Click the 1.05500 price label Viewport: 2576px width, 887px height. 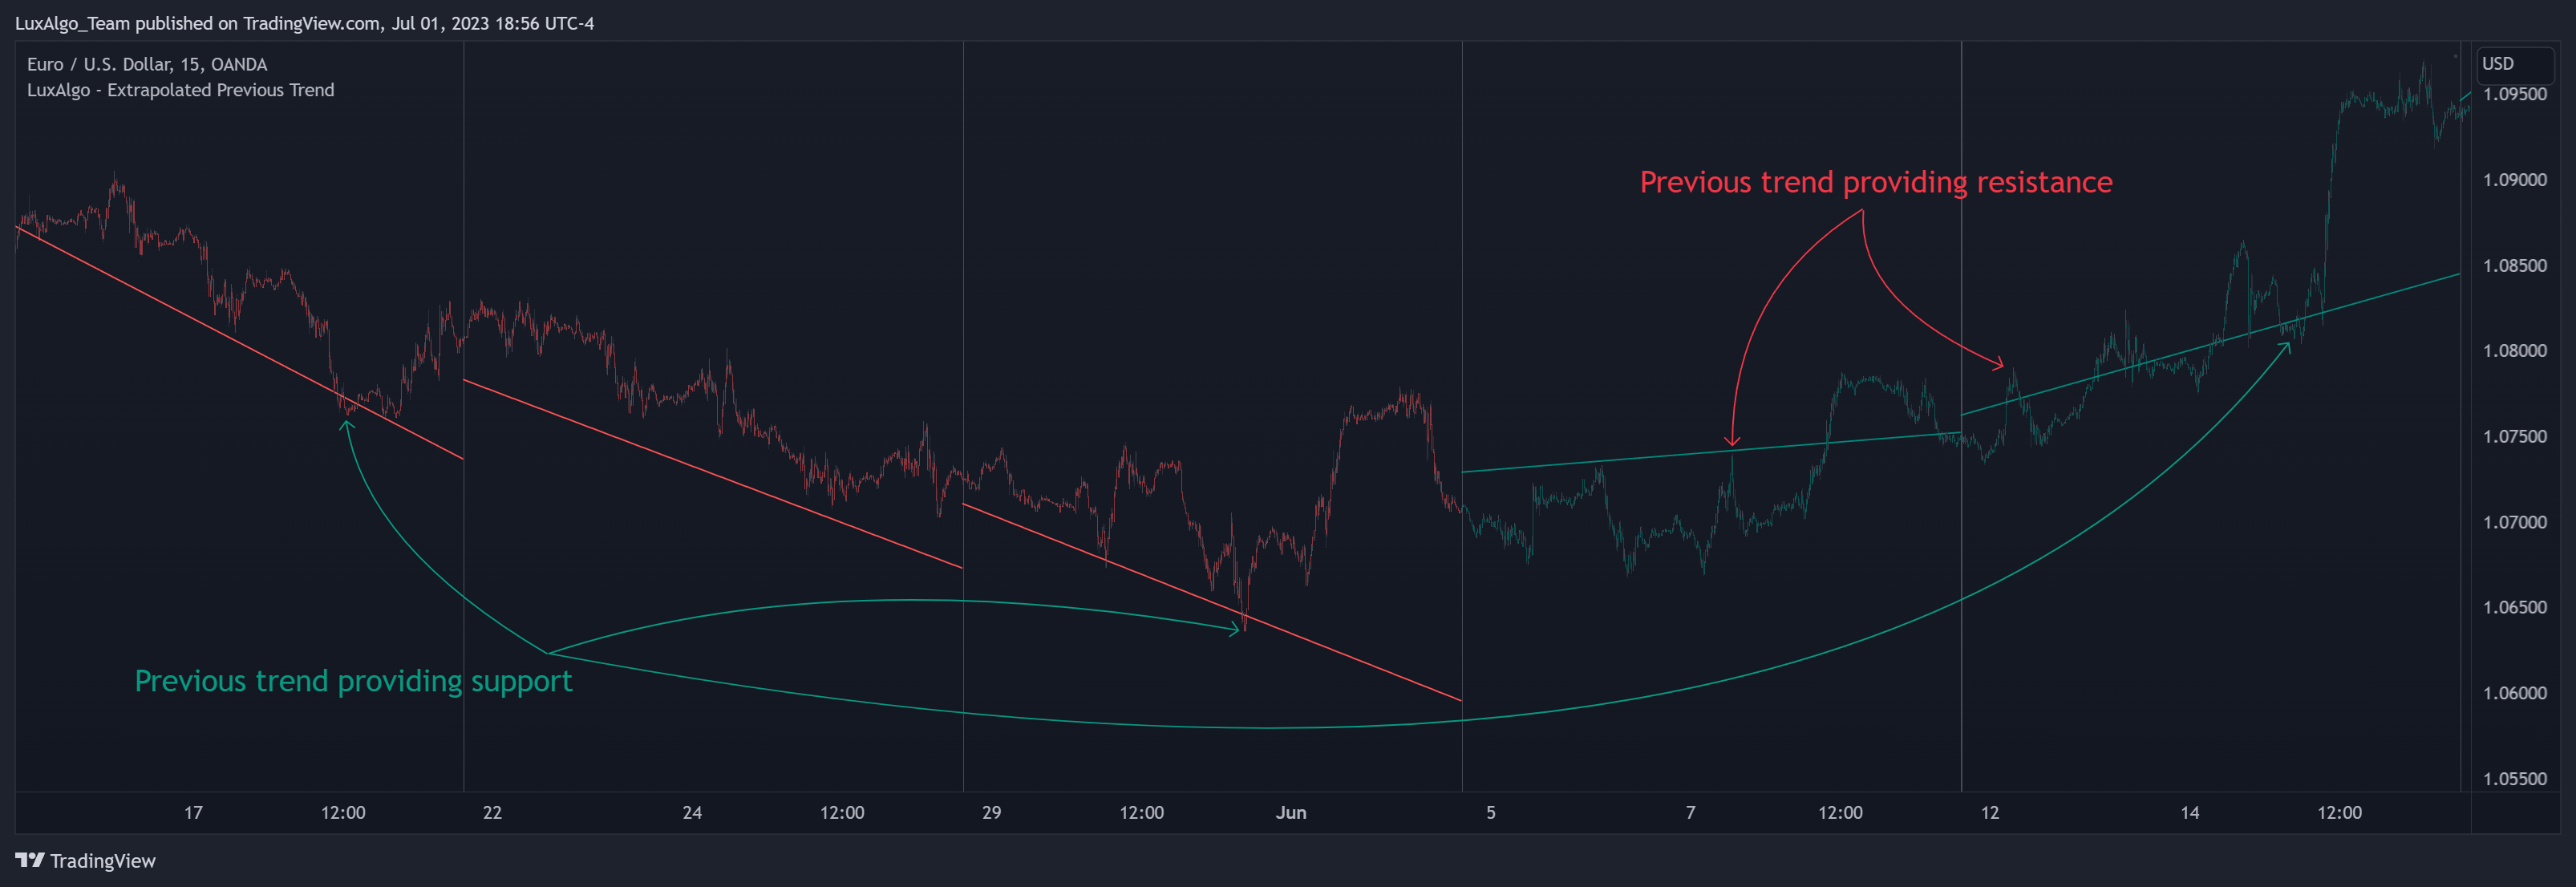point(2514,779)
